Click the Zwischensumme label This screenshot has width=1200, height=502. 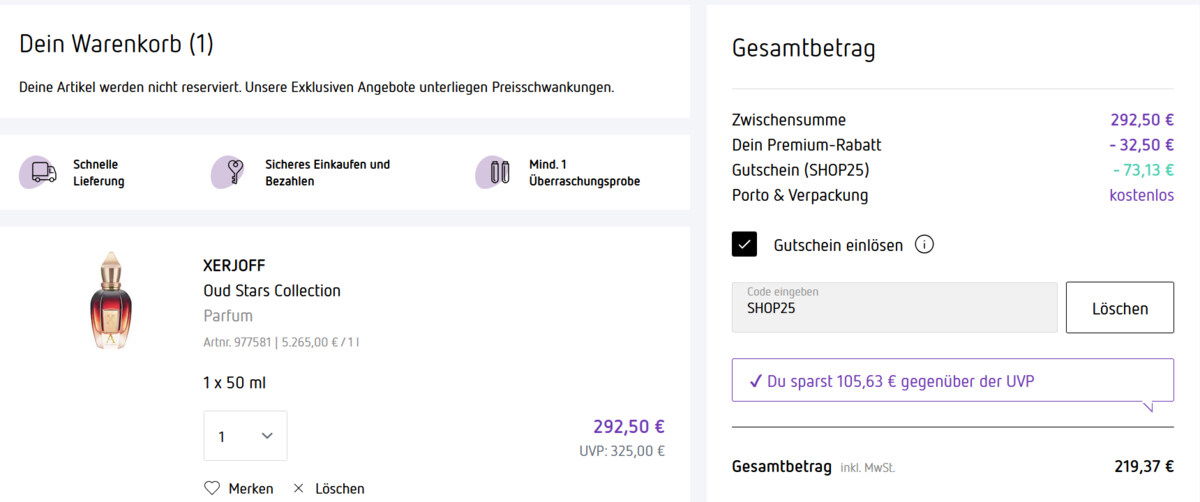click(x=789, y=120)
